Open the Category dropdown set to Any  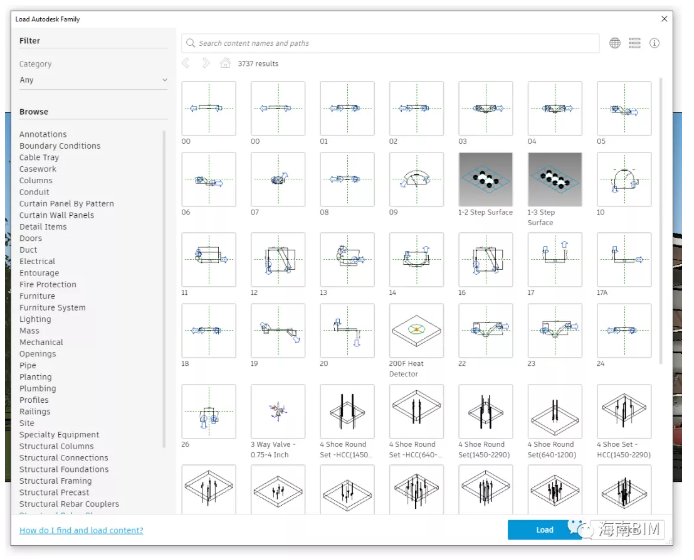coord(93,80)
